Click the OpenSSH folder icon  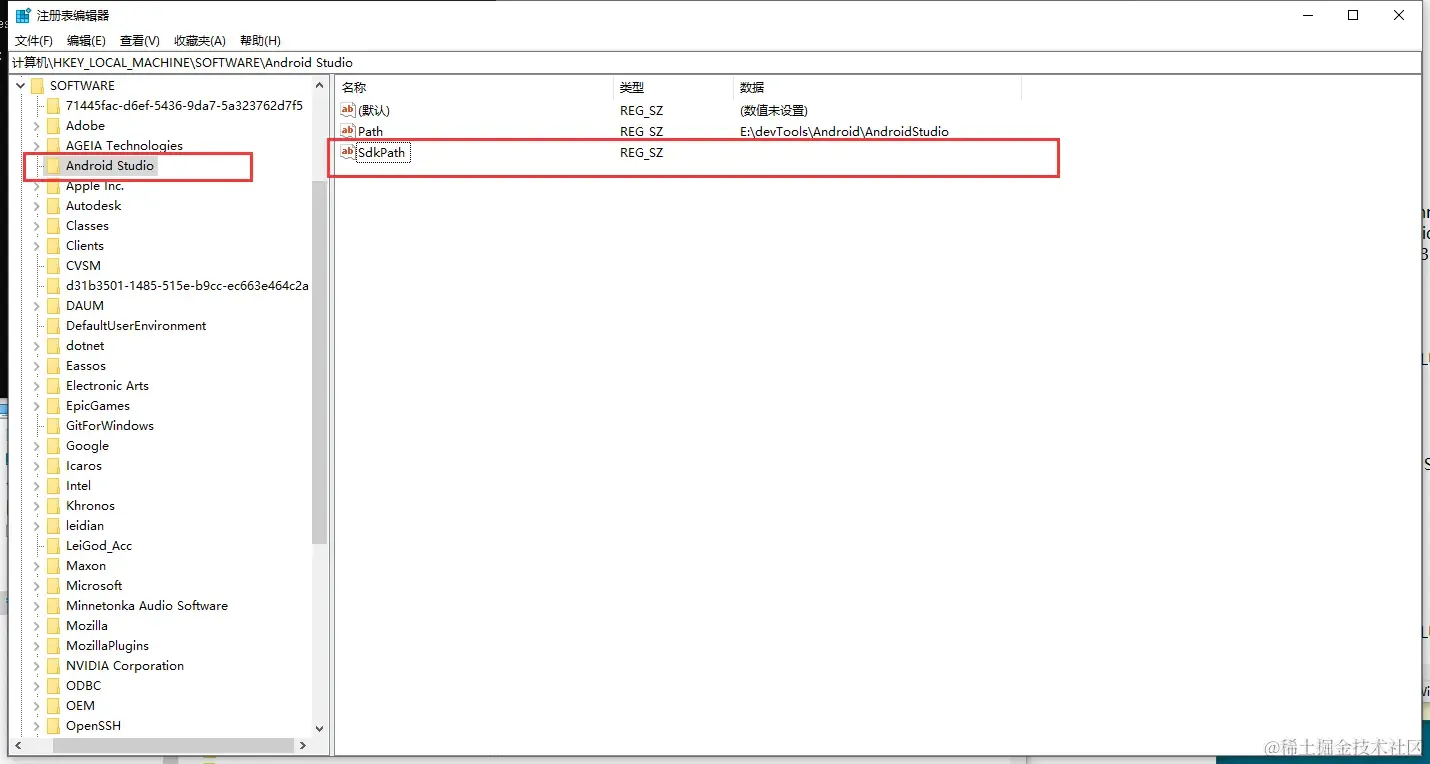pos(54,726)
